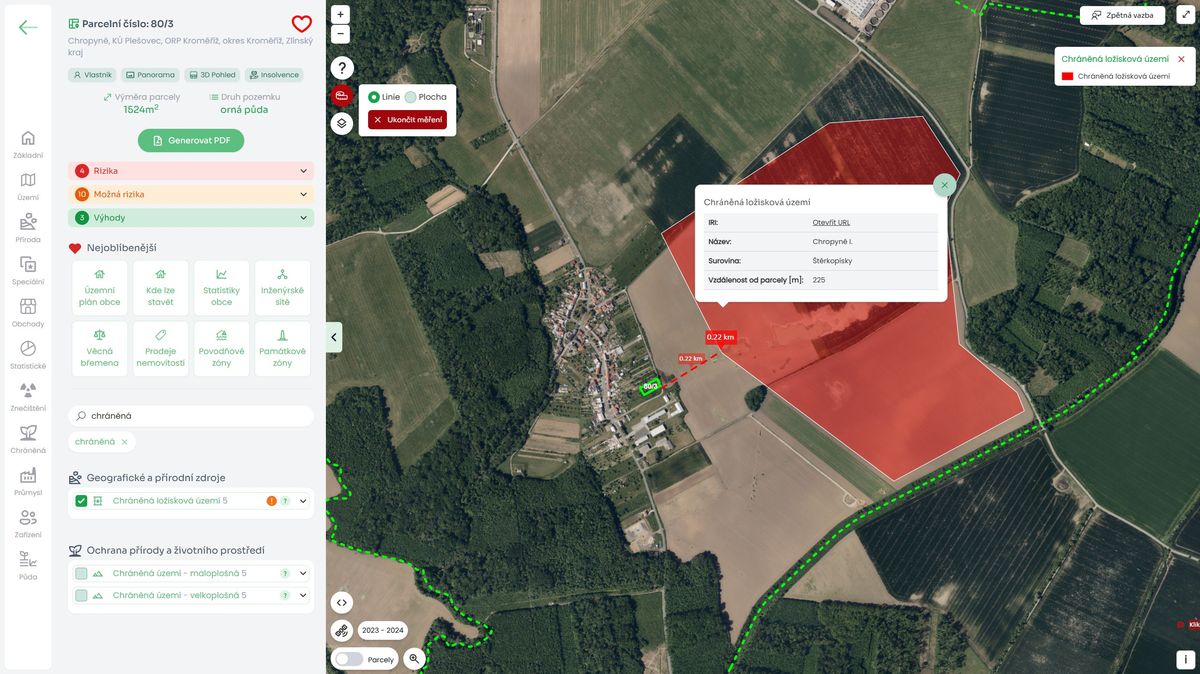The image size is (1200, 674).
Task: Open the Obchody sidebar section
Action: pyautogui.click(x=28, y=313)
